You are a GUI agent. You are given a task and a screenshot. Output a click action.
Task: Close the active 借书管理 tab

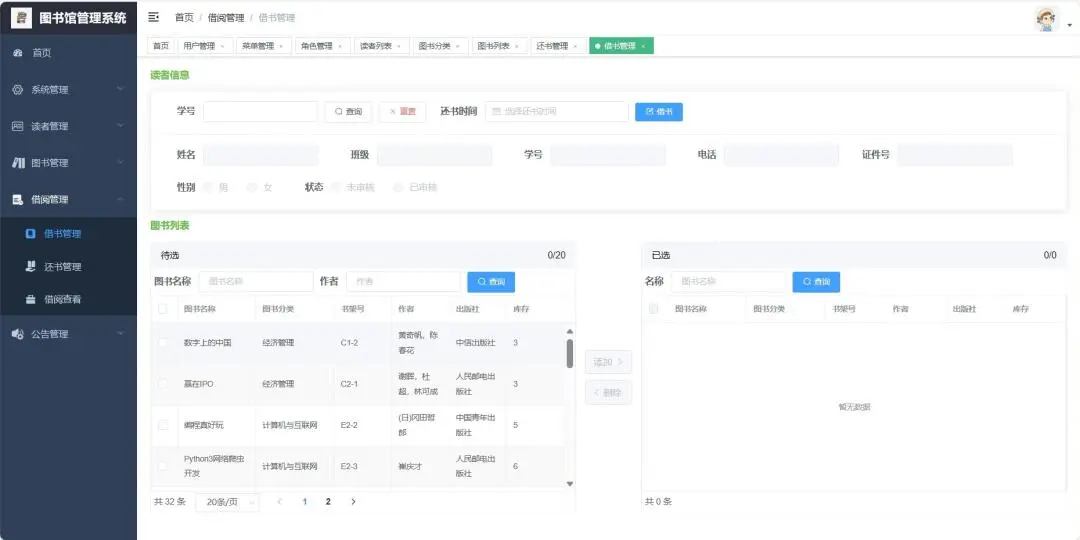click(x=643, y=46)
